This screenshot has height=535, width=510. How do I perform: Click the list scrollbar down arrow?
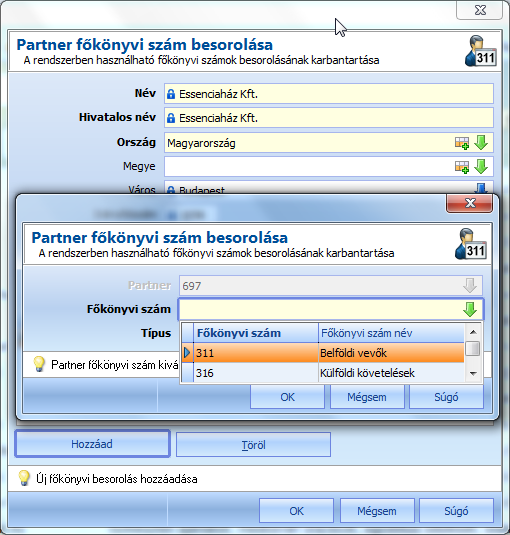coord(473,374)
